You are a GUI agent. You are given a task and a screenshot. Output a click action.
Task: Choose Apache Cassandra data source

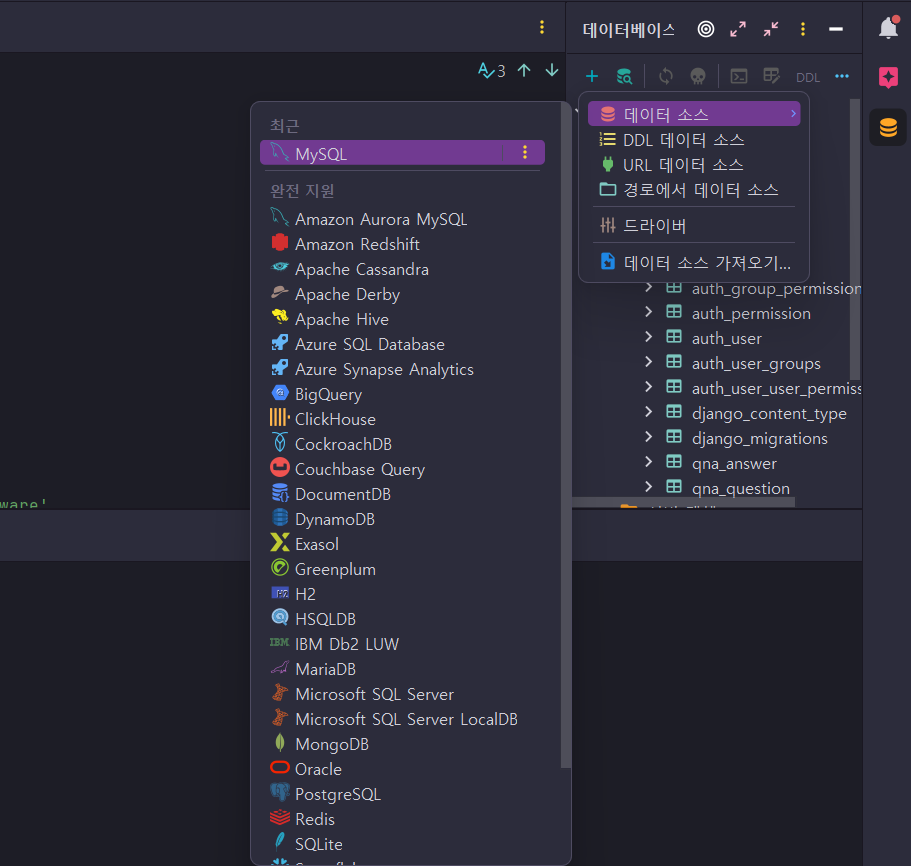point(403,269)
